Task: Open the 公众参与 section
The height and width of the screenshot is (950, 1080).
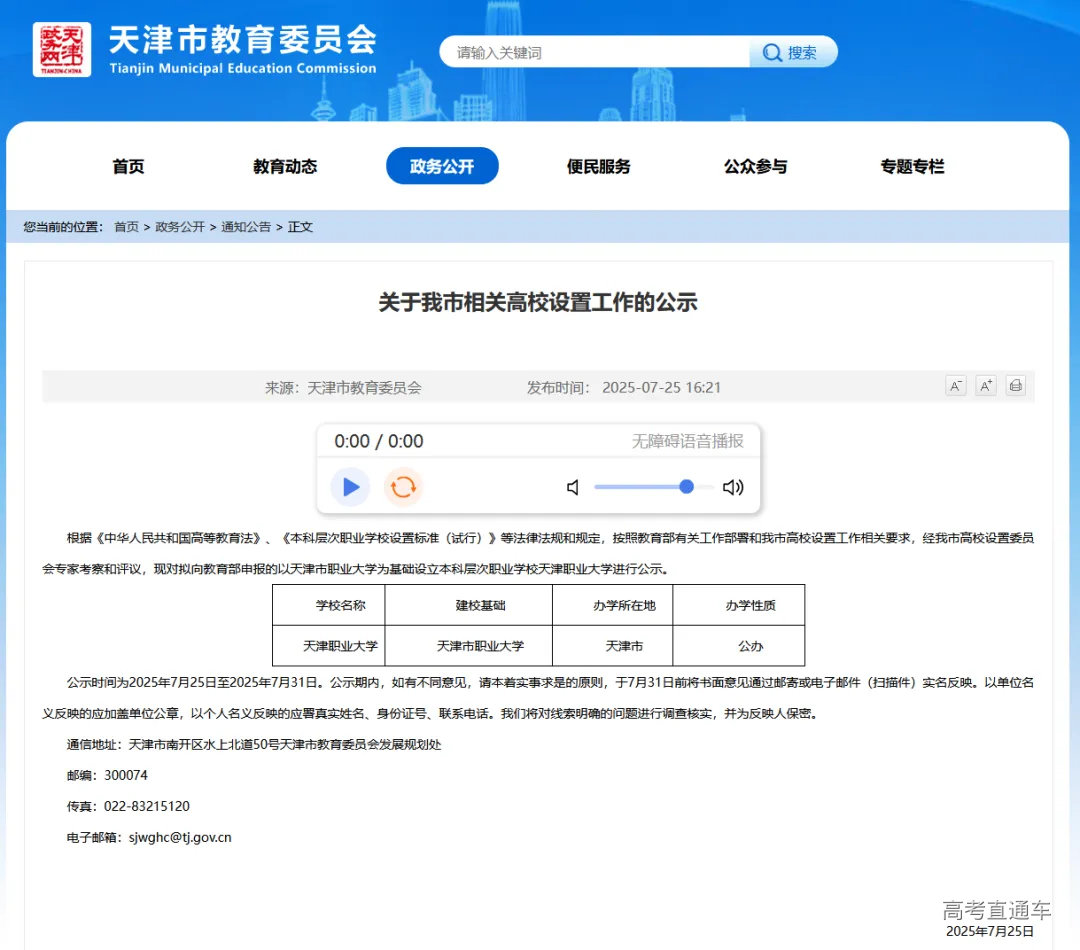Action: (x=755, y=166)
